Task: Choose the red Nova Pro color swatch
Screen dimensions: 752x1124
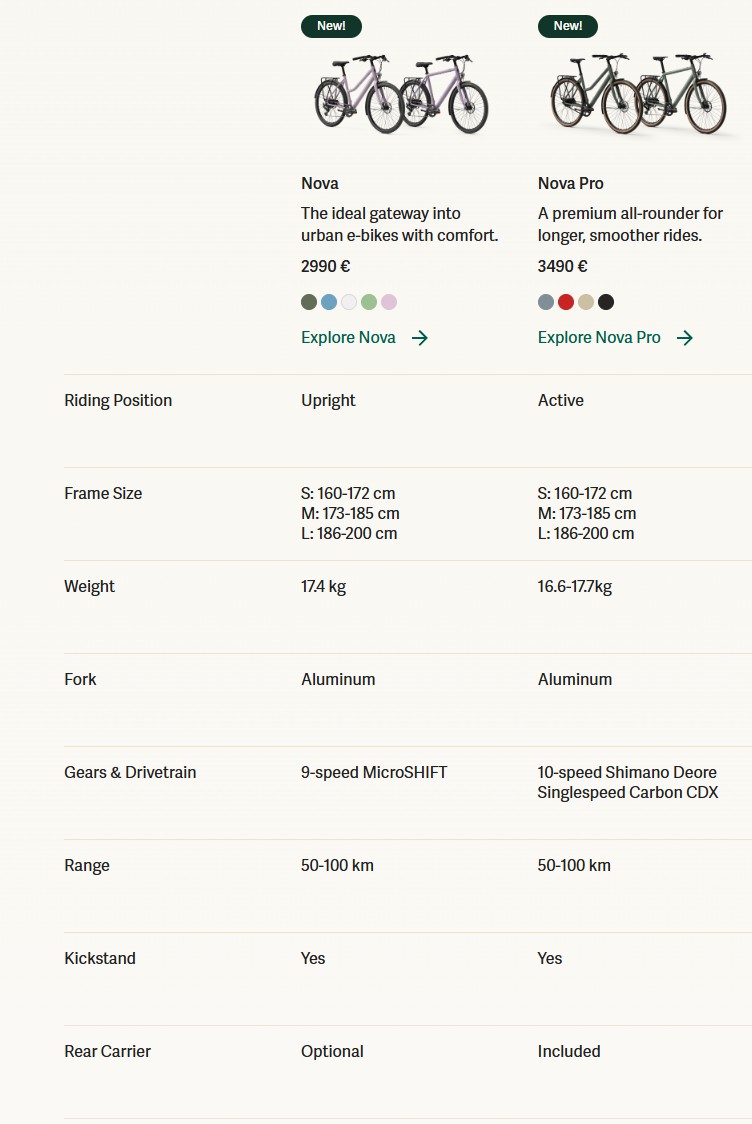Action: [566, 302]
